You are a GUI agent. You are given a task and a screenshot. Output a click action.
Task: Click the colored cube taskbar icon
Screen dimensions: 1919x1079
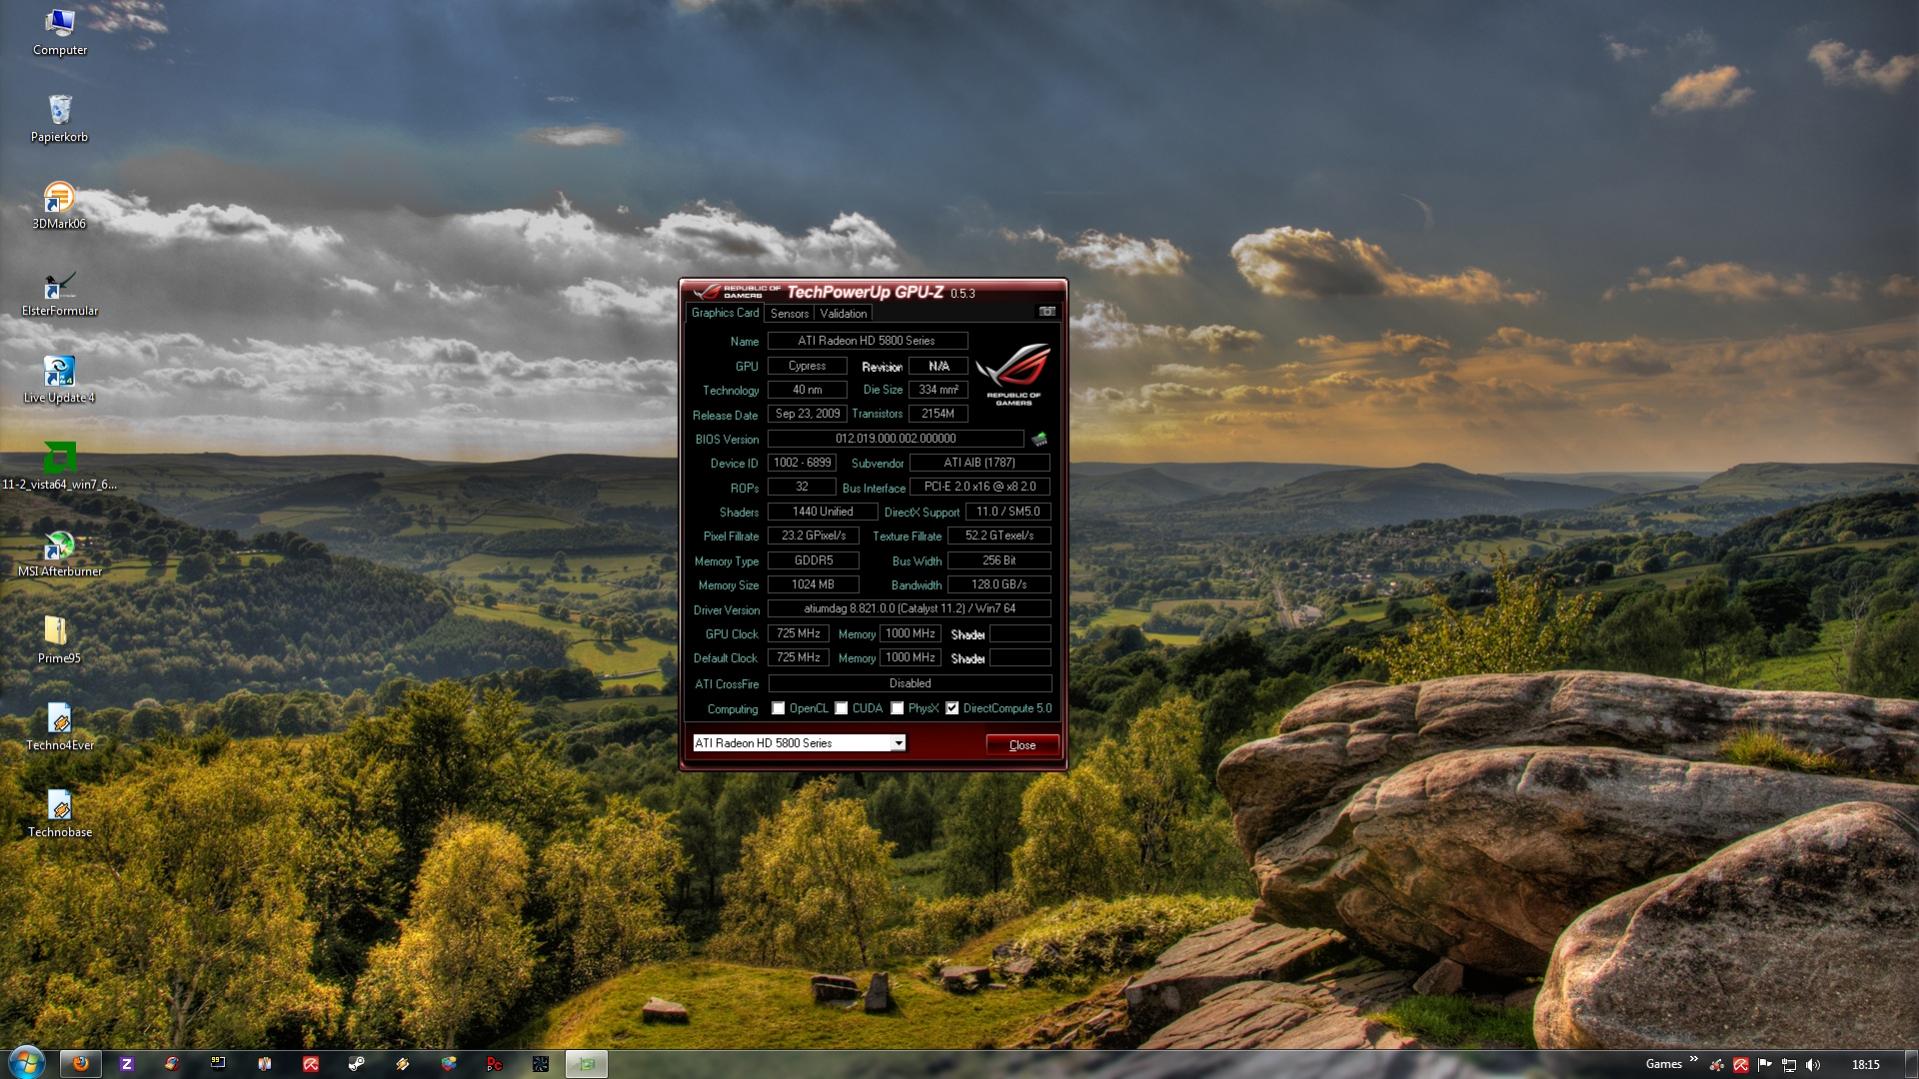tap(448, 1064)
